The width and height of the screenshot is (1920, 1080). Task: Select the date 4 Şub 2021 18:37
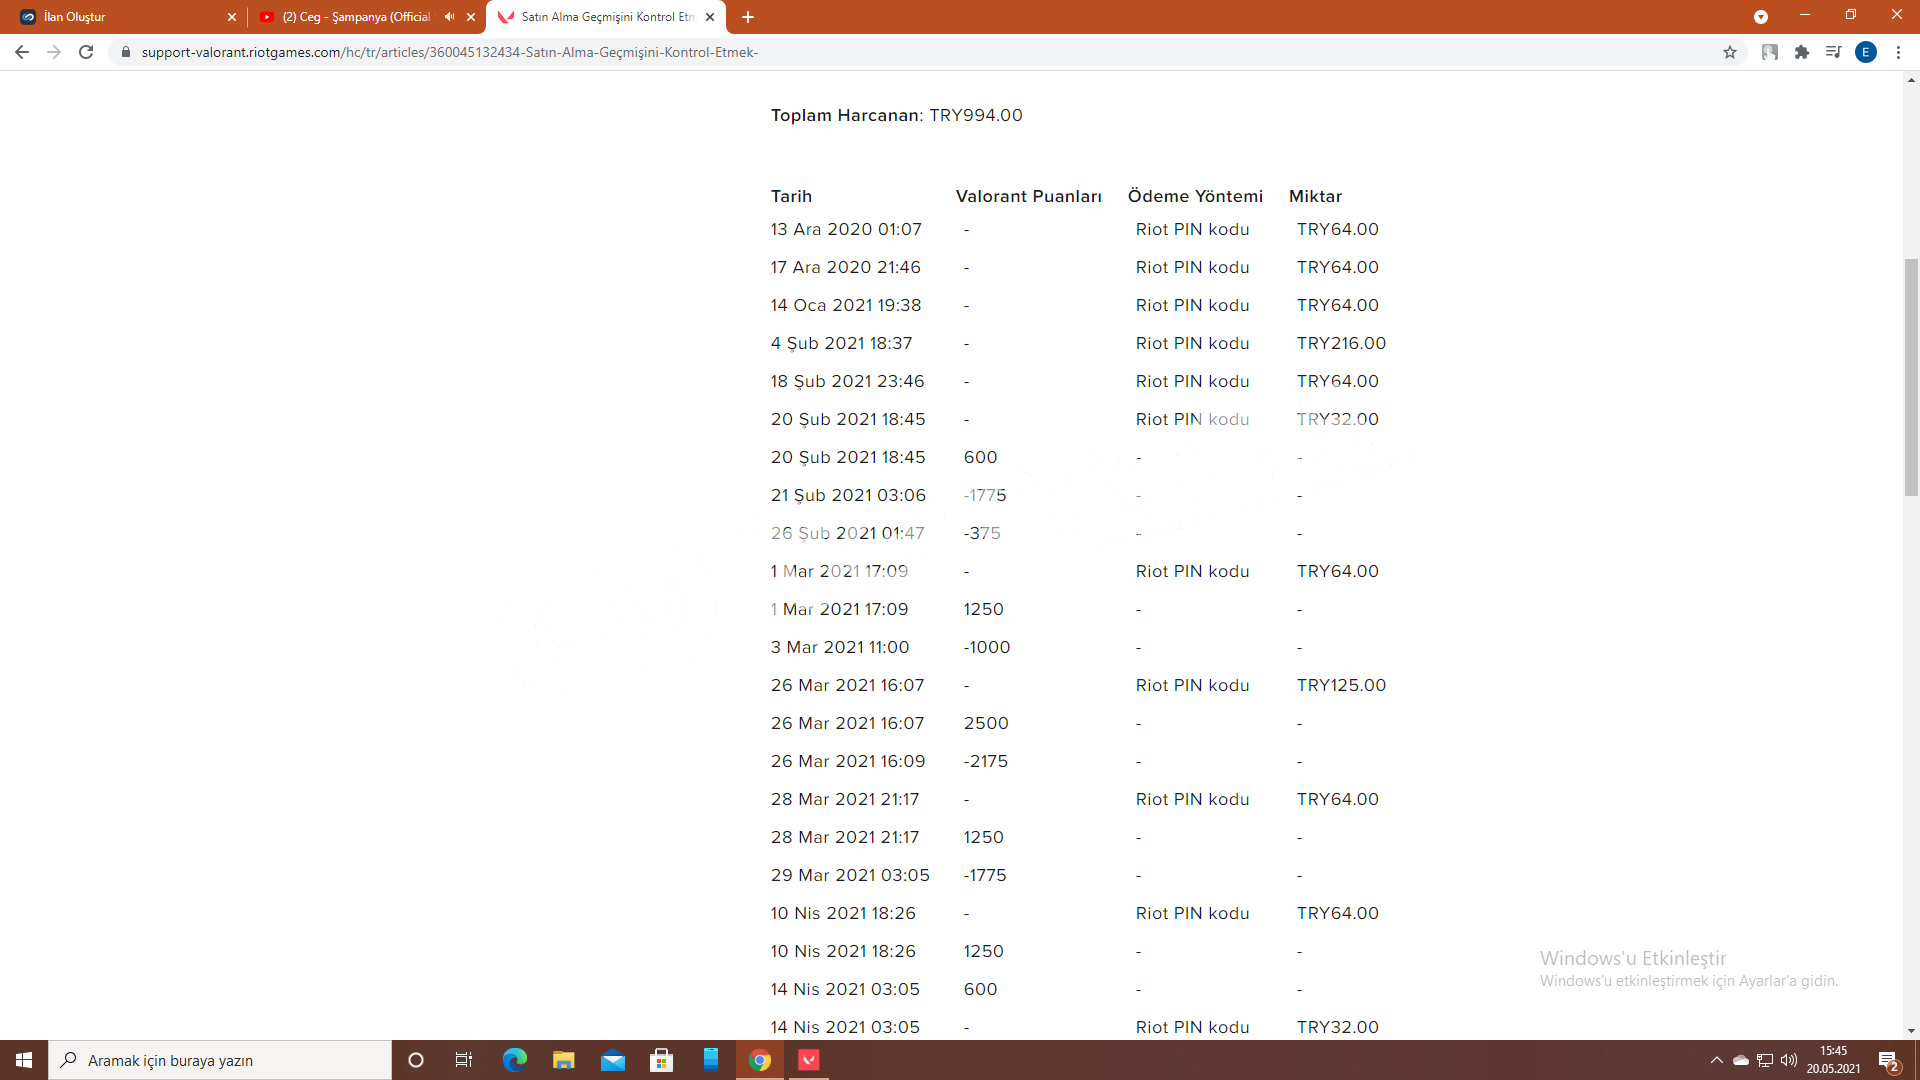(841, 343)
